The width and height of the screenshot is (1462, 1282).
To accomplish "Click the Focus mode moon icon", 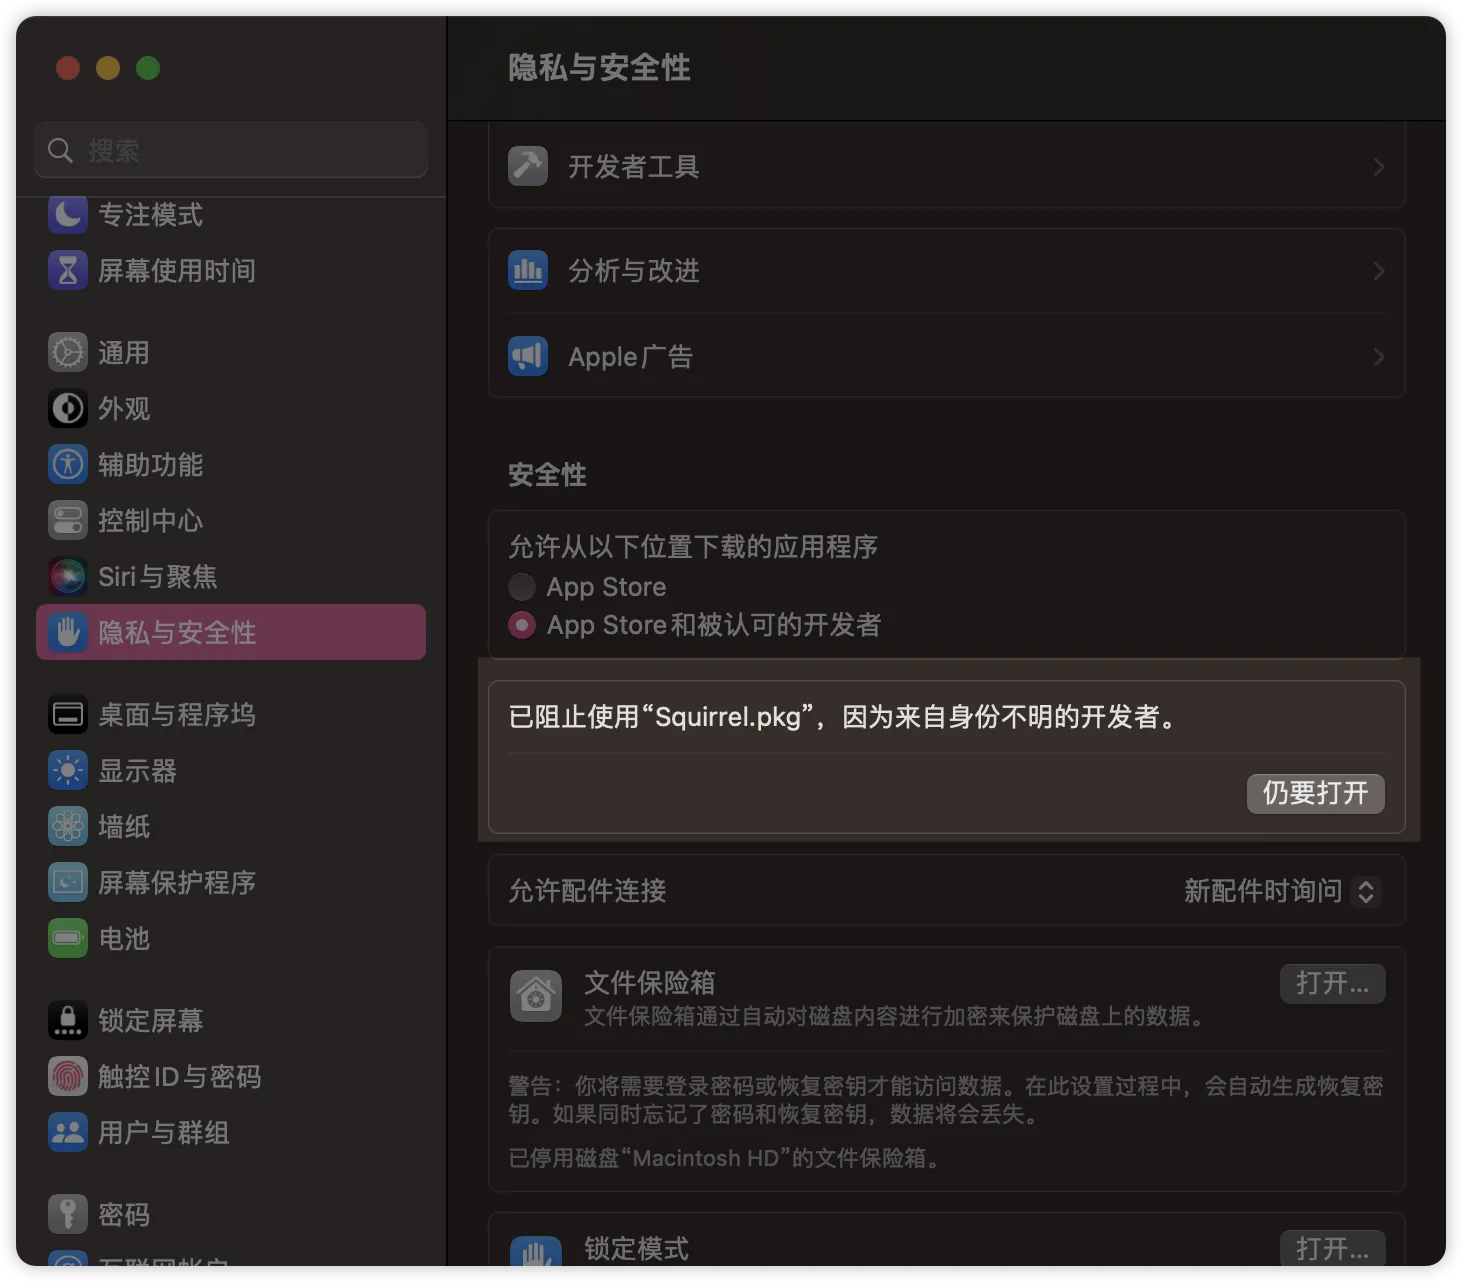I will (68, 214).
